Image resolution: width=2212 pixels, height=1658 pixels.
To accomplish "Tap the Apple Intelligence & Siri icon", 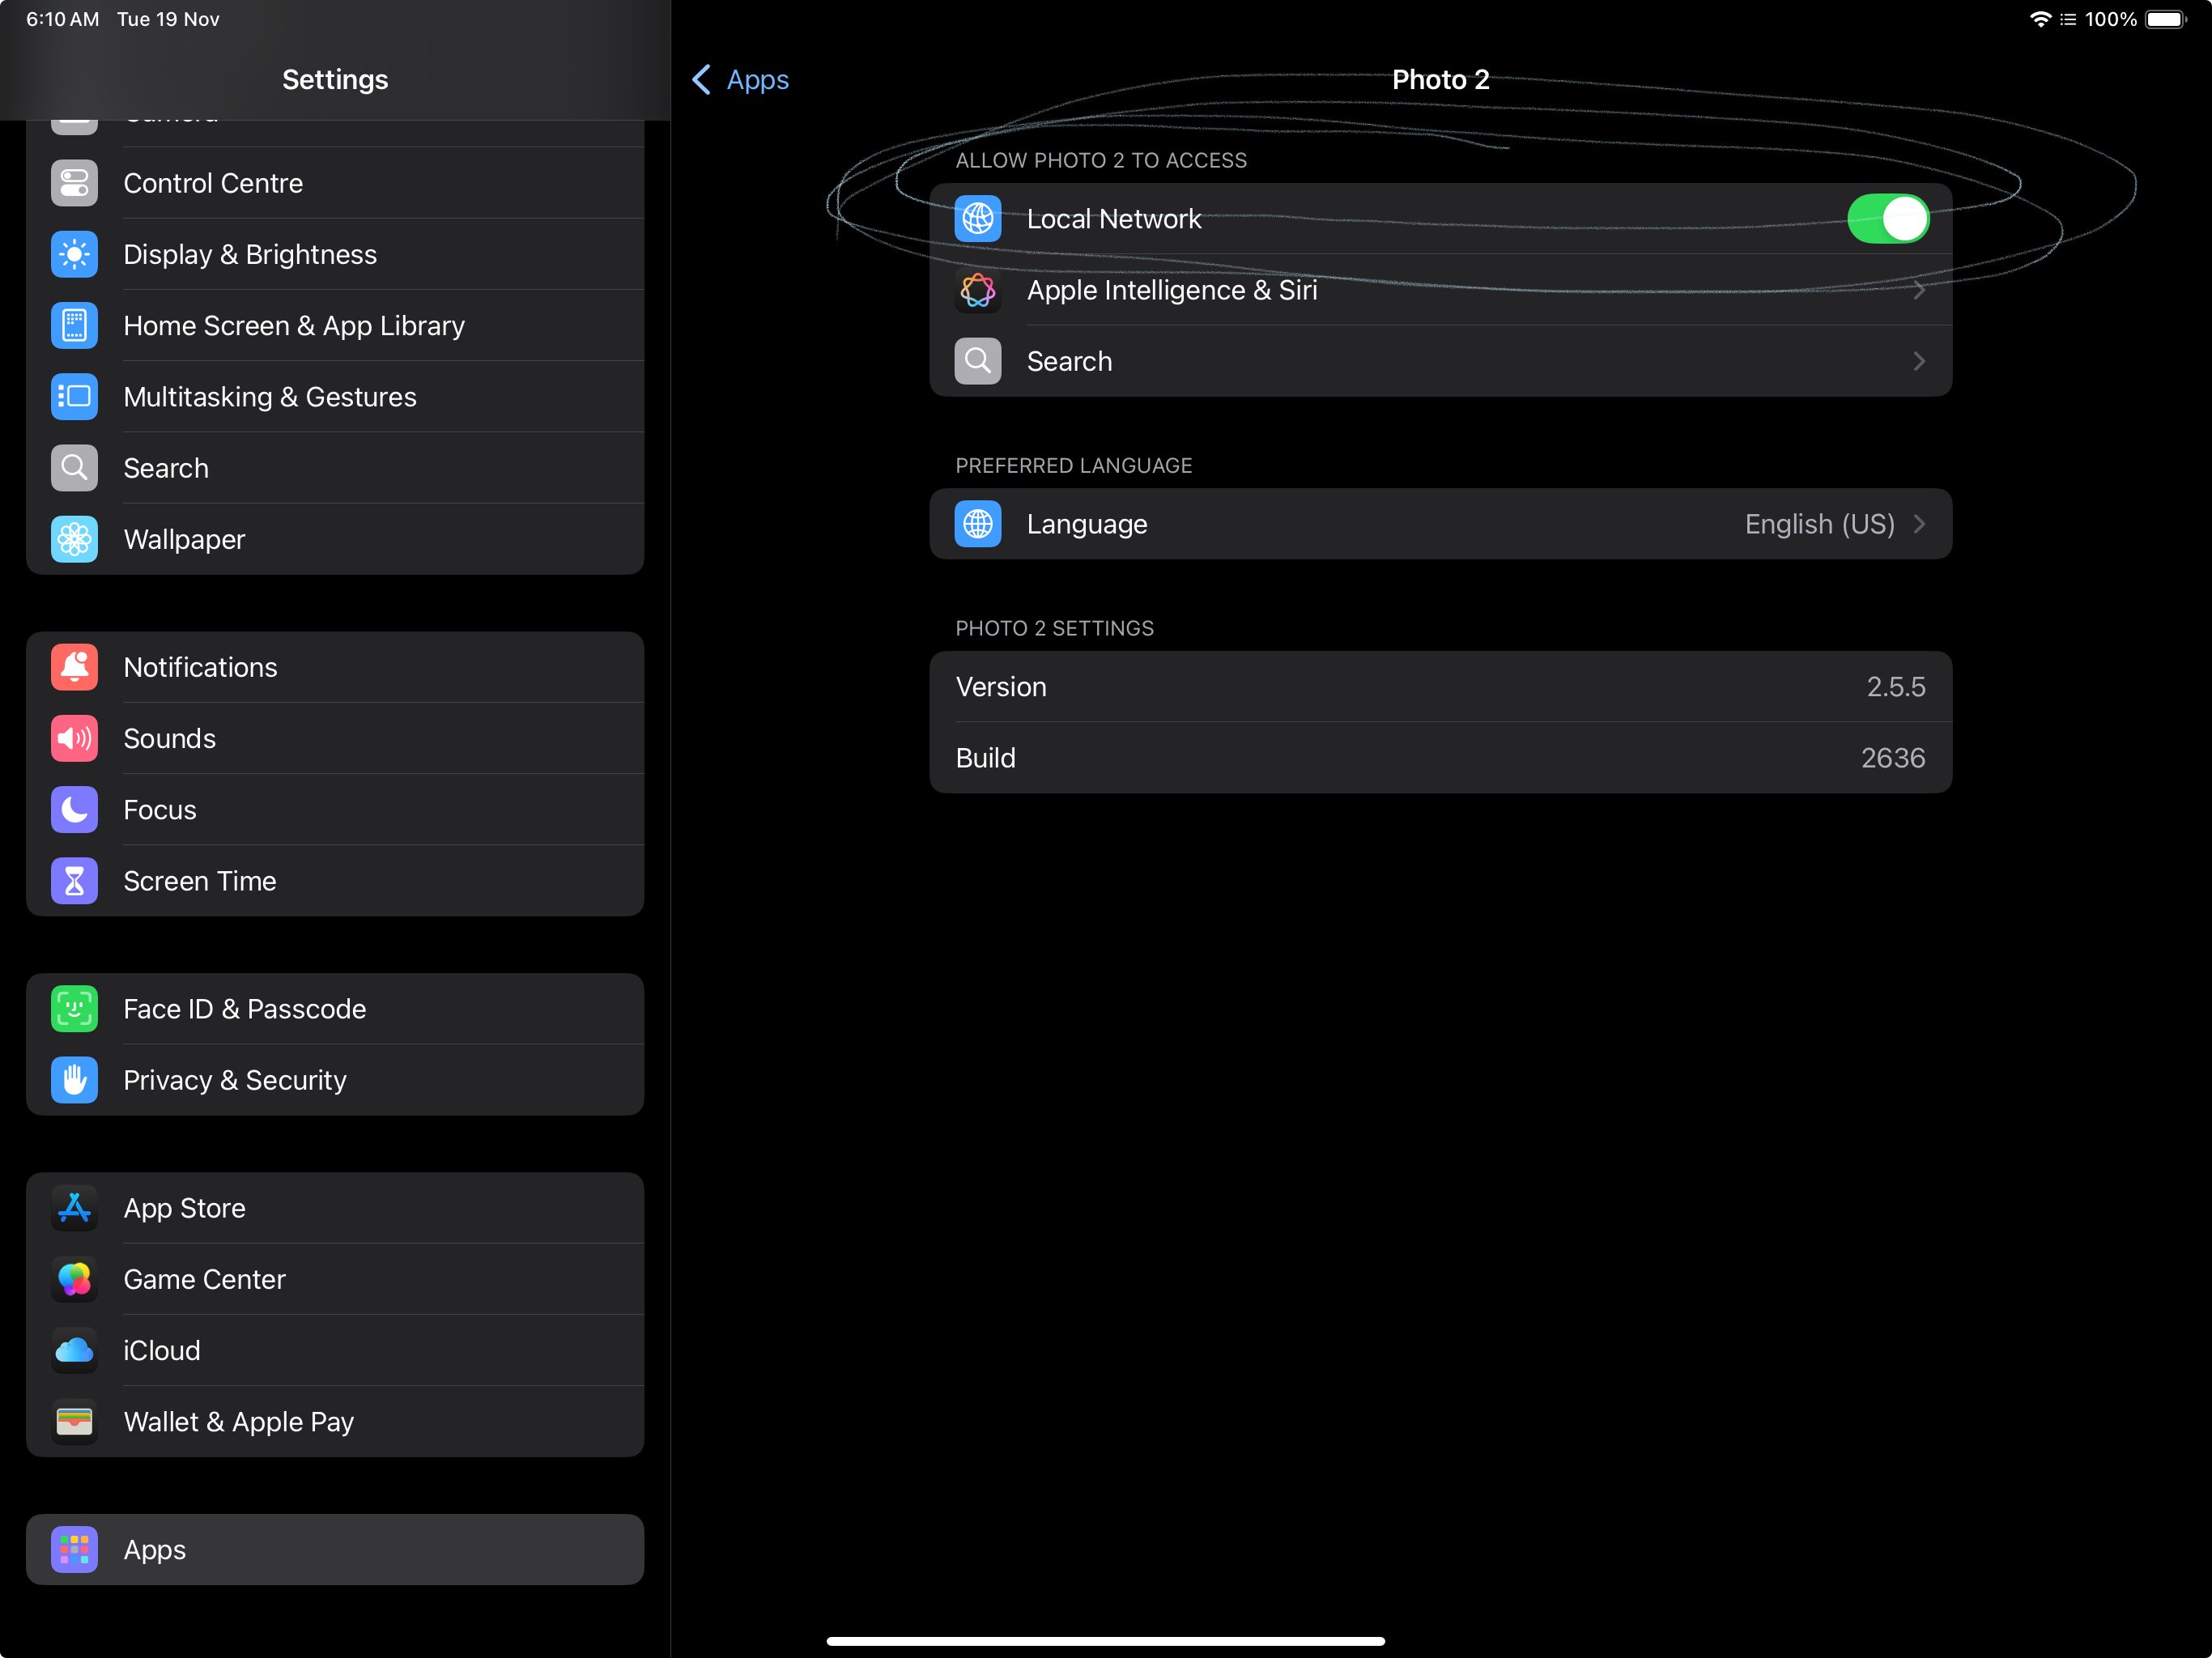I will 977,290.
